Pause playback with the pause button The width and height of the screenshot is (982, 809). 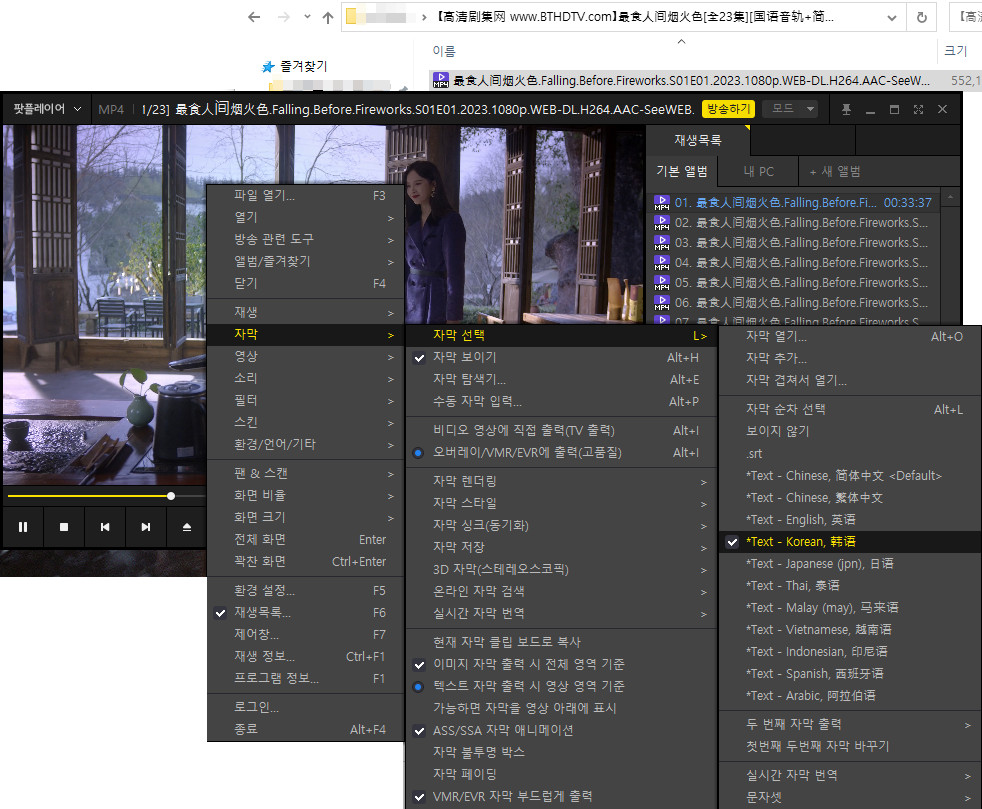[x=23, y=527]
